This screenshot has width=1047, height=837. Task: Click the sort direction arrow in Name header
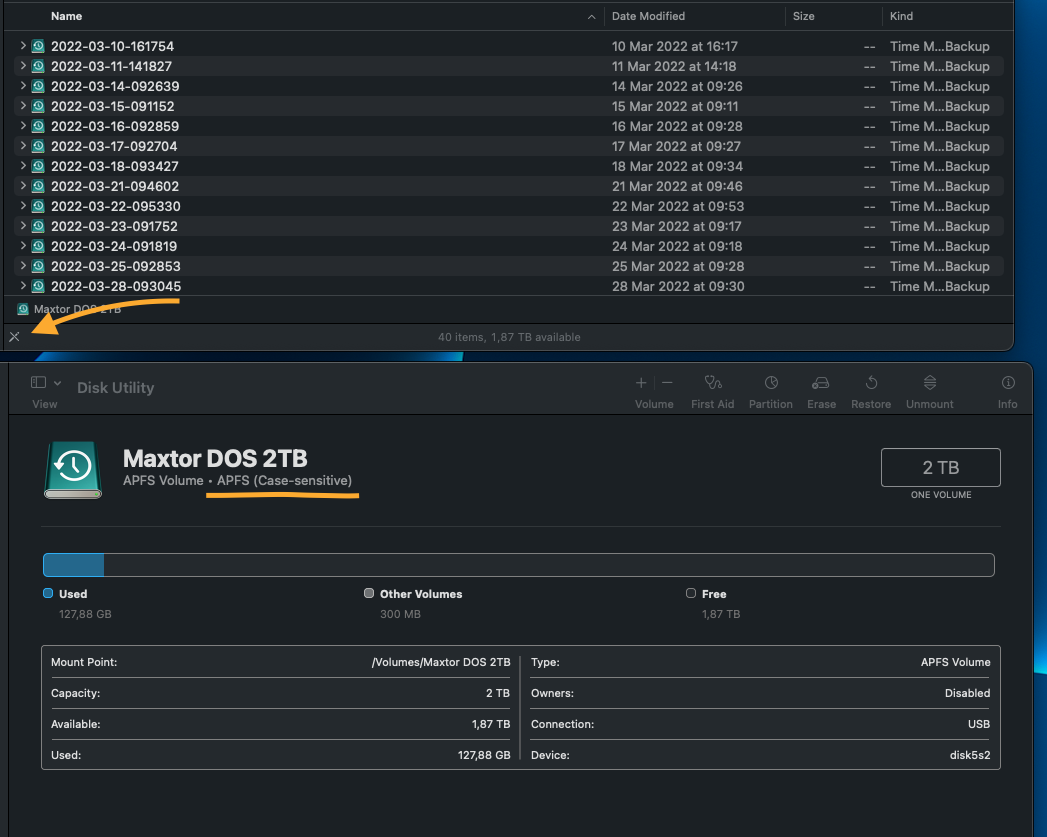[591, 17]
